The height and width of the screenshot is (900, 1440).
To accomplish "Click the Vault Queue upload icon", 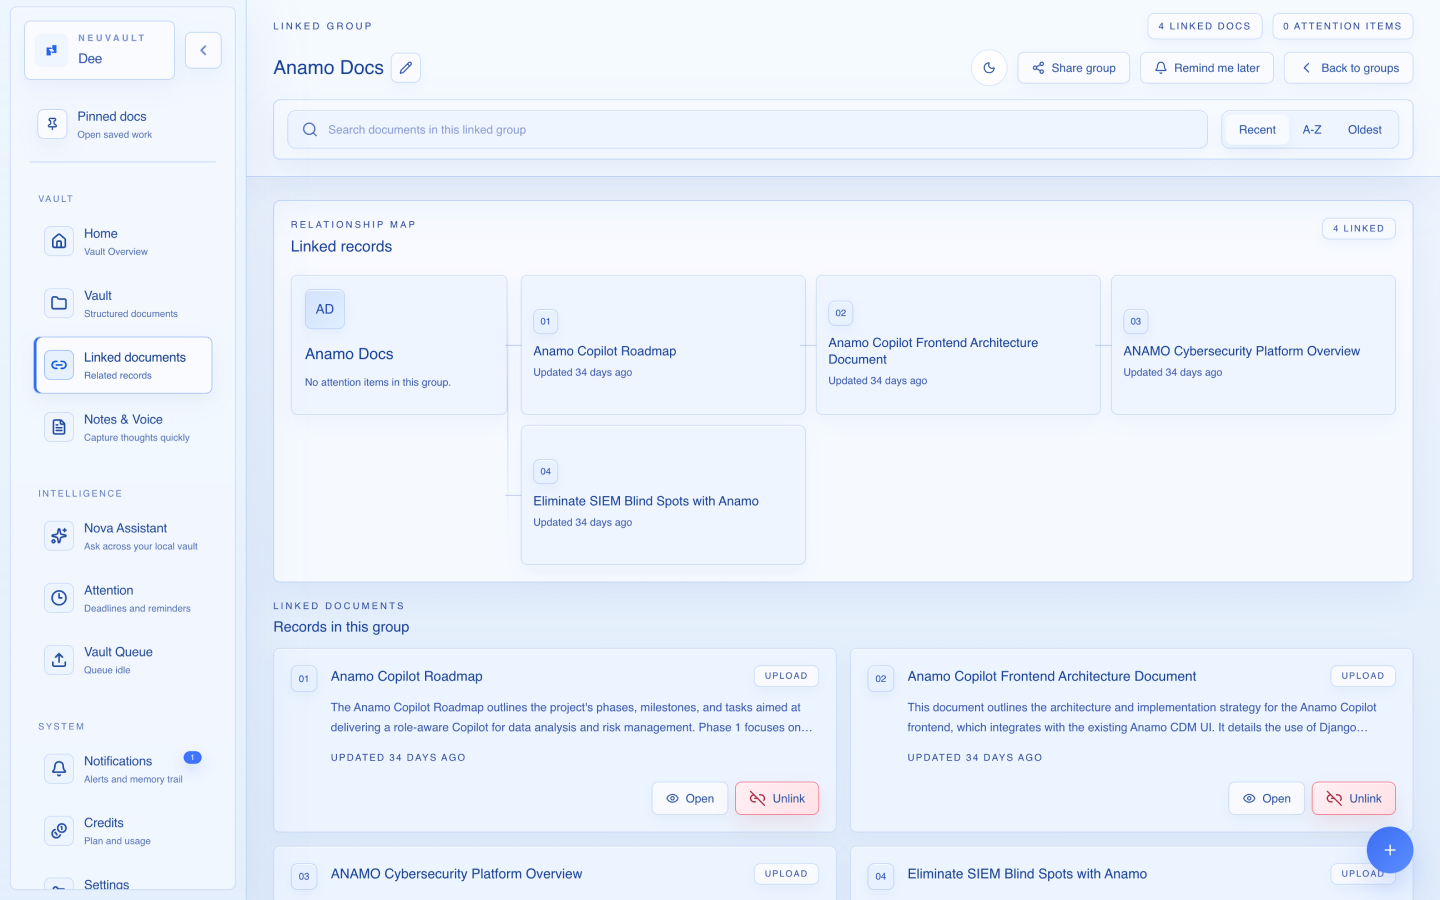I will tap(59, 660).
